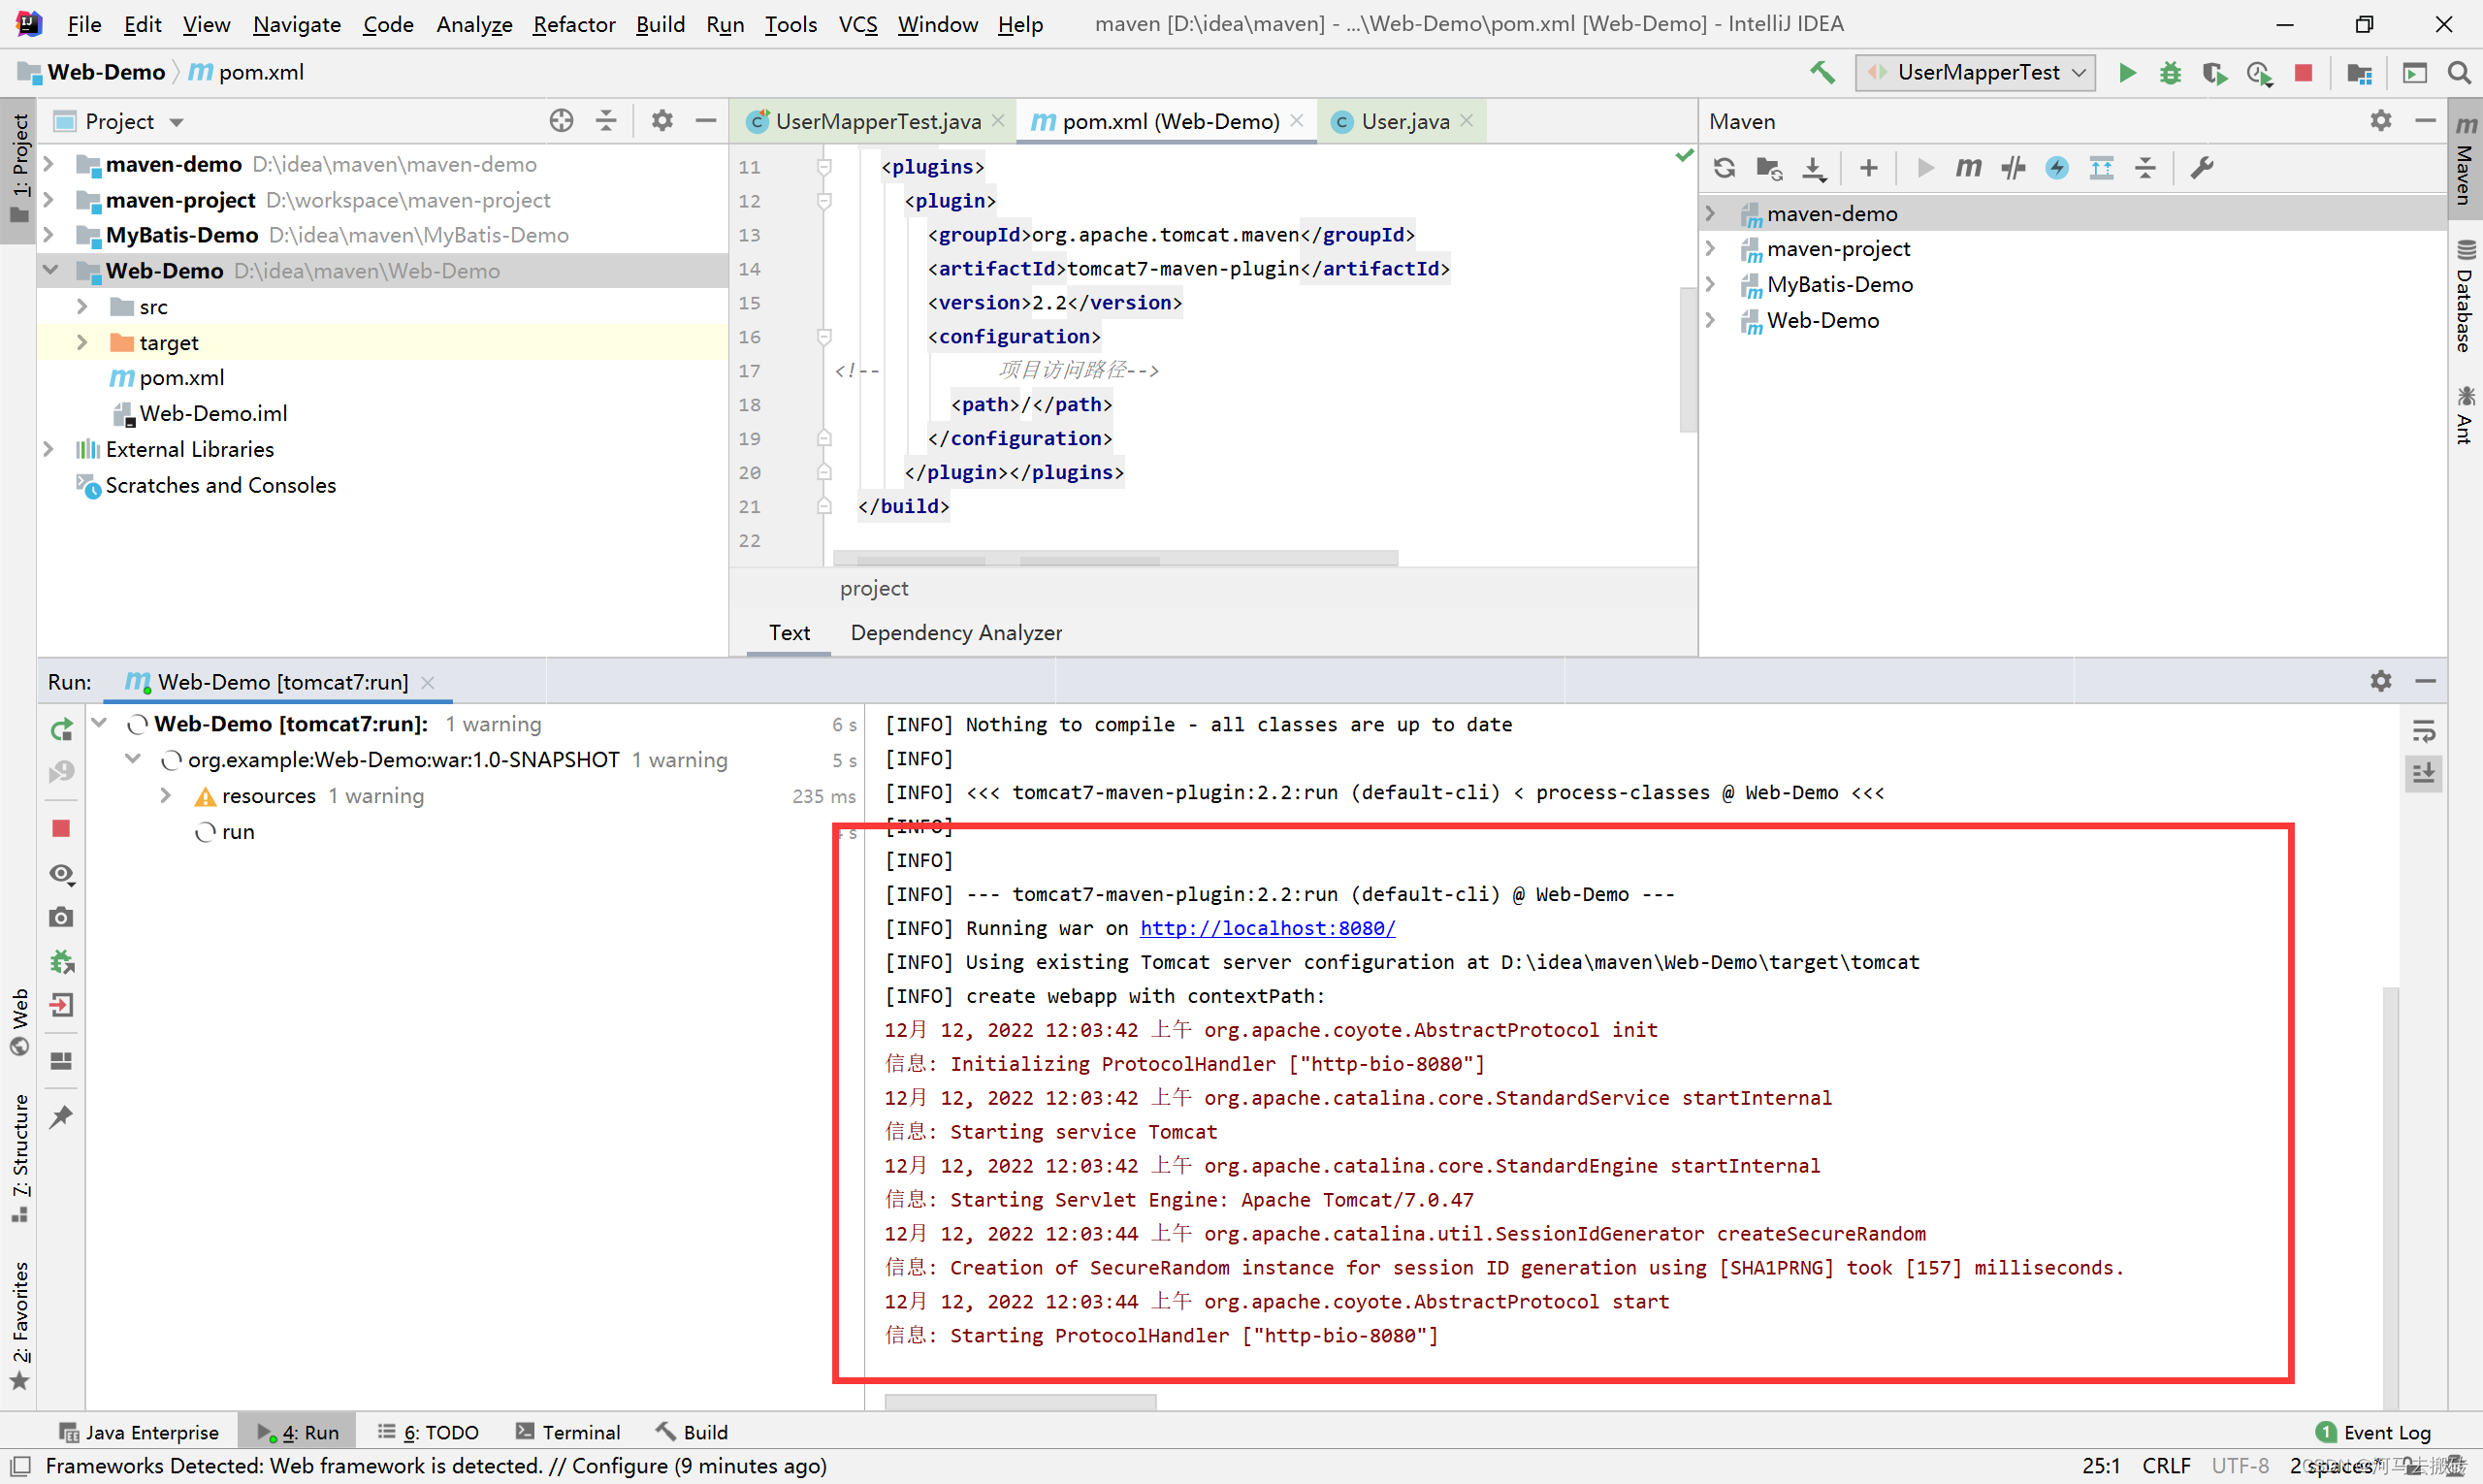
Task: Toggle soft-wrap in console output
Action: (2423, 731)
